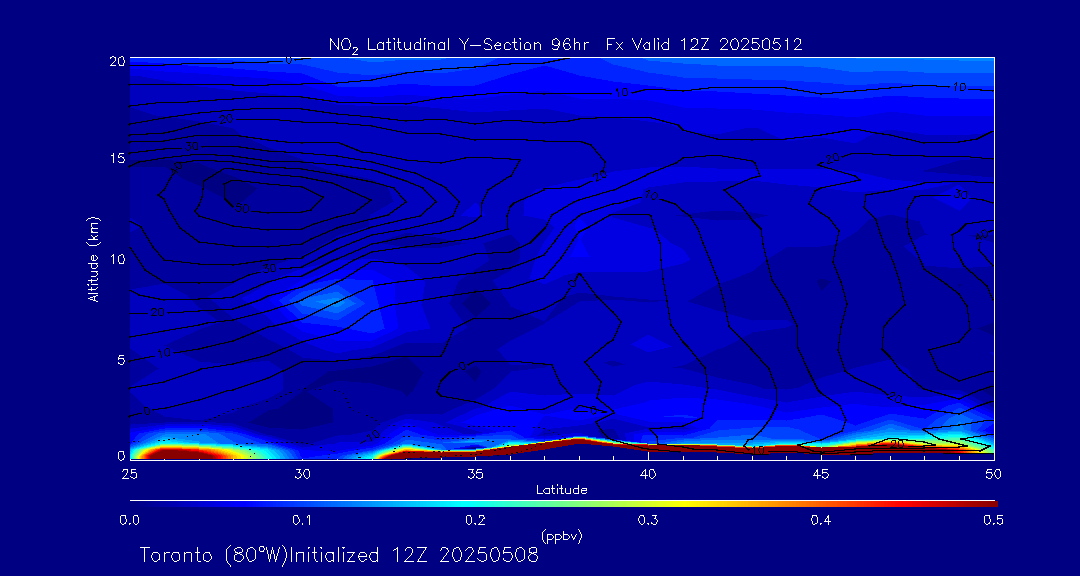Screen dimensions: 1080x576
Task: Click the altitude tick label 20
Action: click(x=117, y=61)
